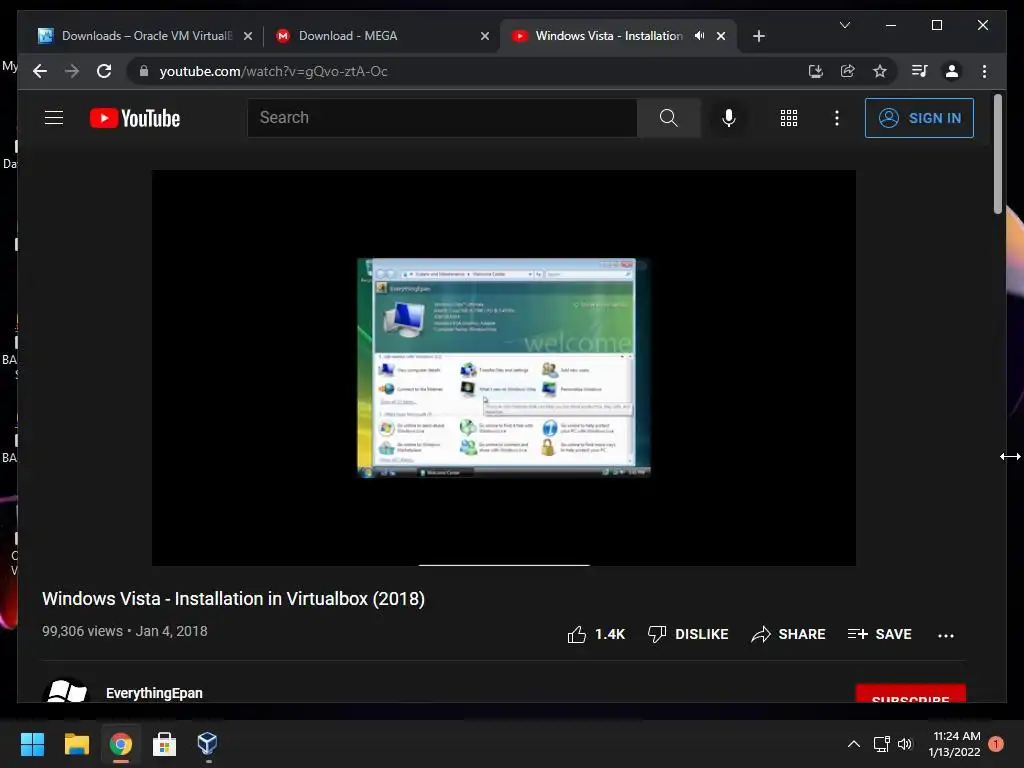This screenshot has height=768, width=1024.
Task: Open YouTube settings three-dot menu
Action: (x=837, y=118)
